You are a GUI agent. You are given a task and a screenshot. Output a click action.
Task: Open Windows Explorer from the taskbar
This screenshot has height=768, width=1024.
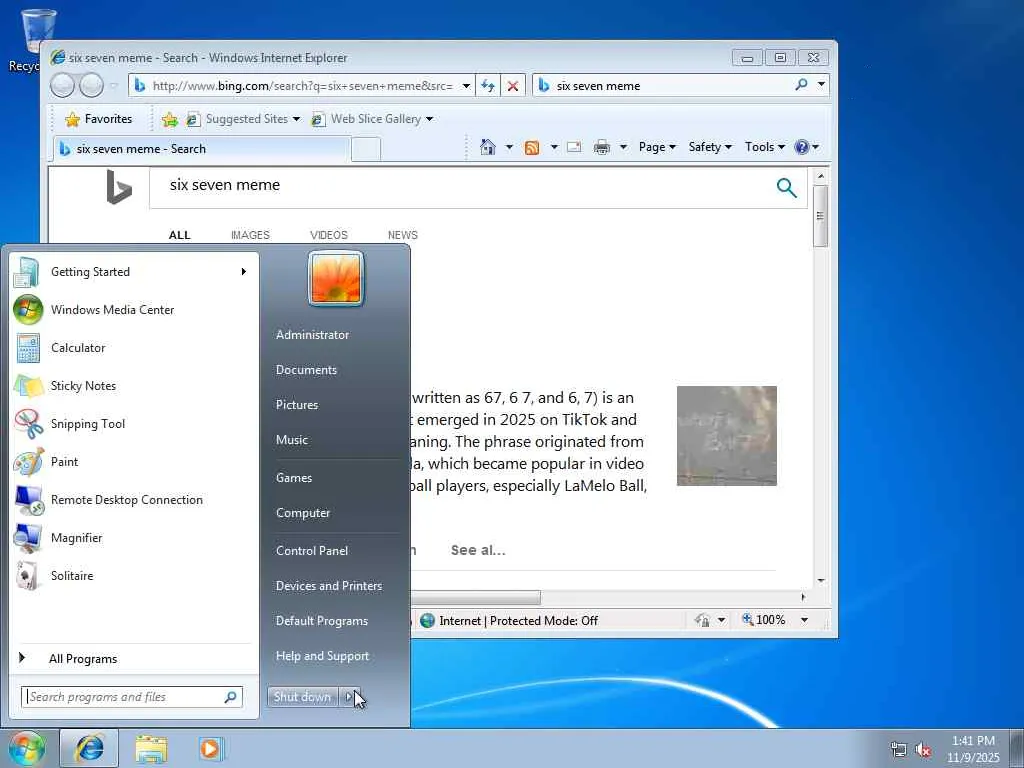click(x=151, y=748)
